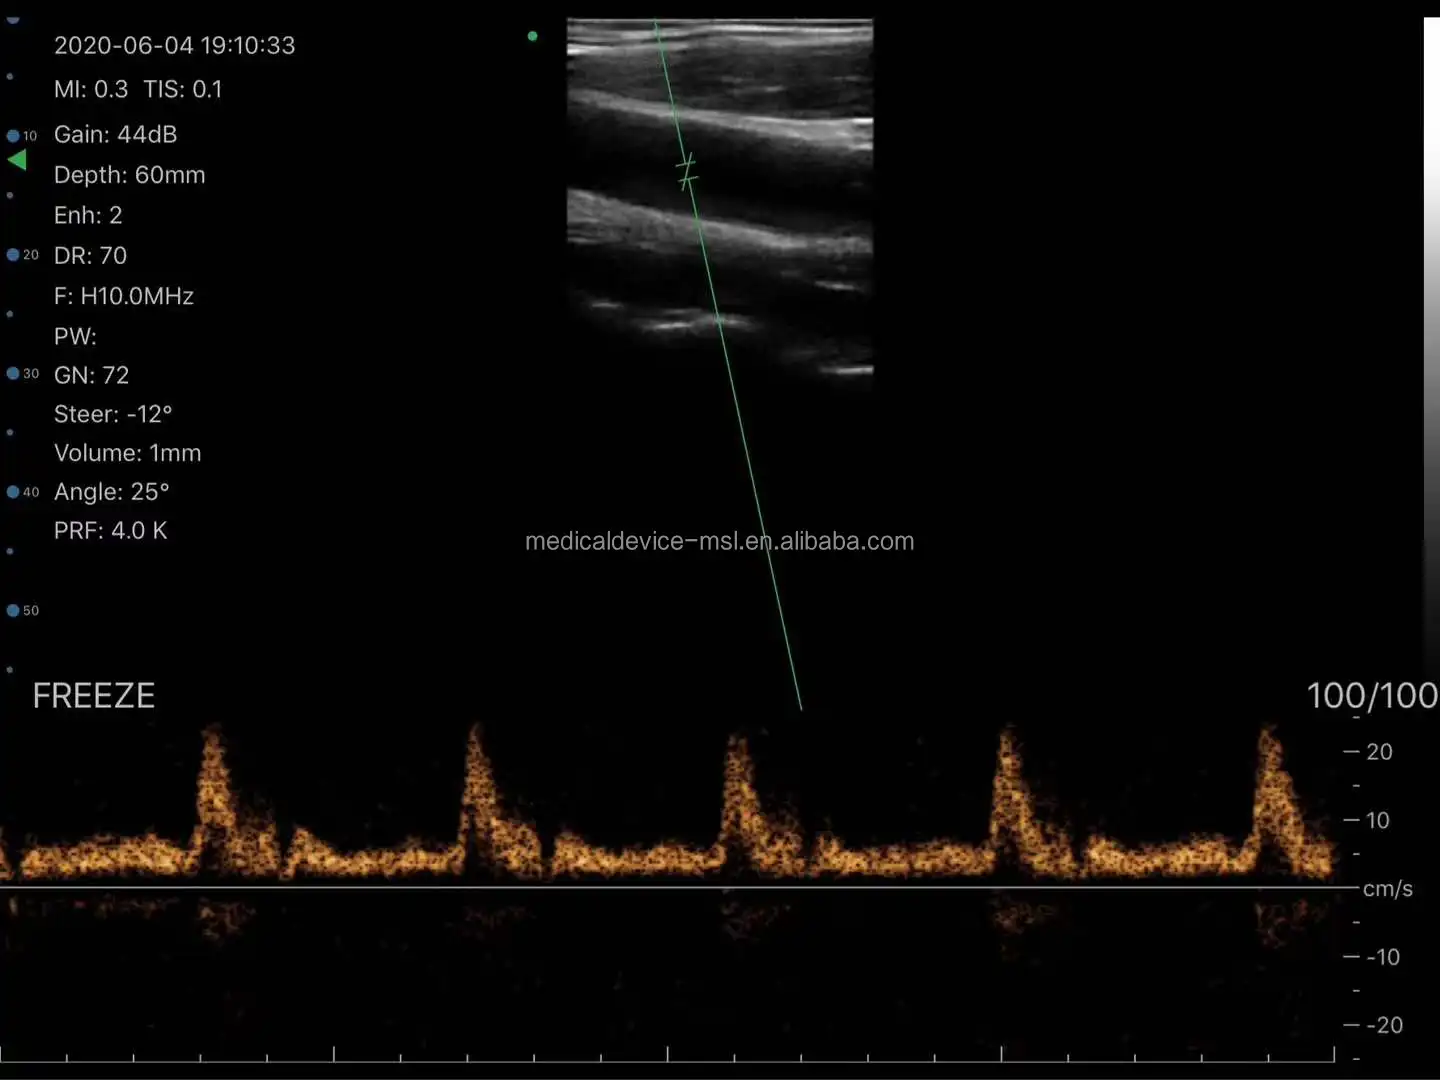This screenshot has width=1440, height=1080.
Task: Click the 100/100 display indicator
Action: point(1371,695)
